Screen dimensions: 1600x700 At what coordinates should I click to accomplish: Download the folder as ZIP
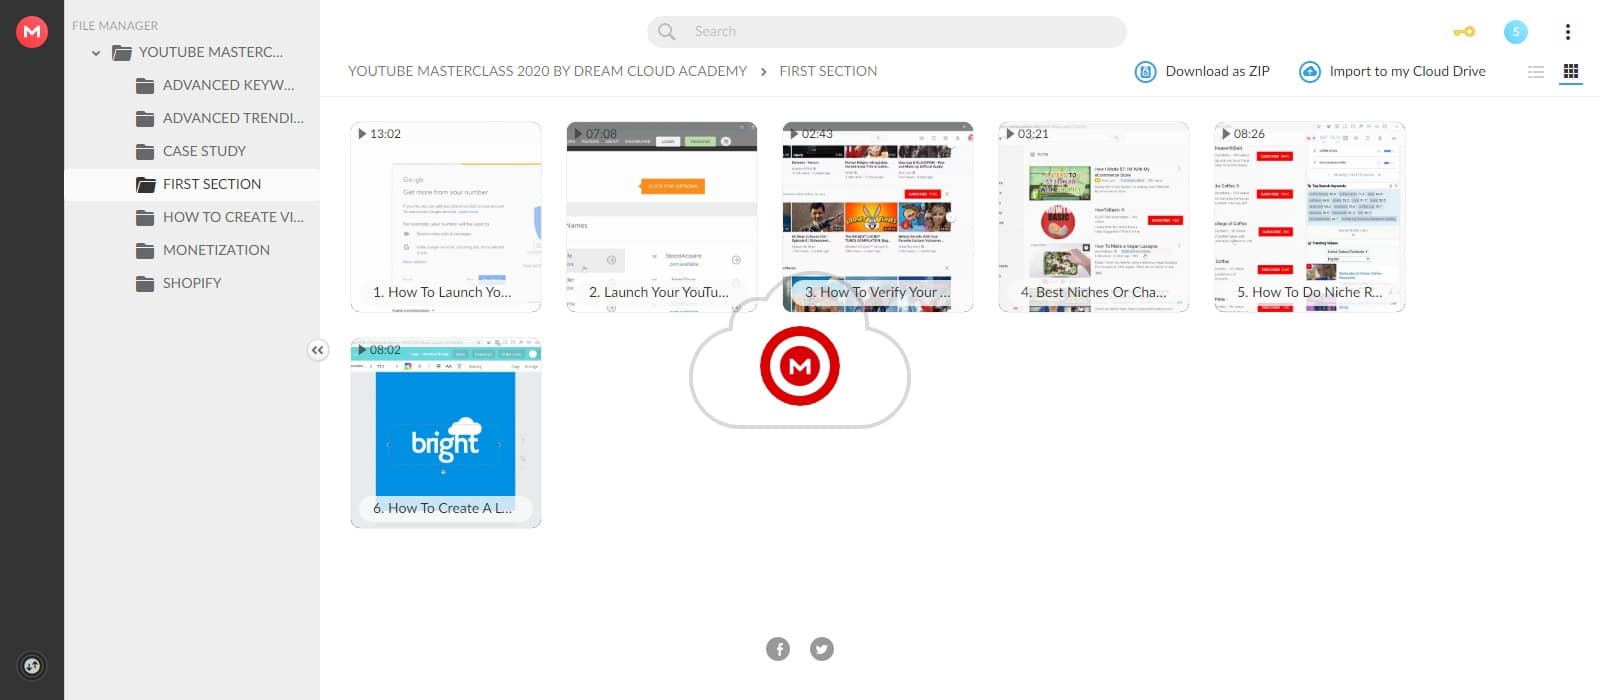pyautogui.click(x=1203, y=72)
